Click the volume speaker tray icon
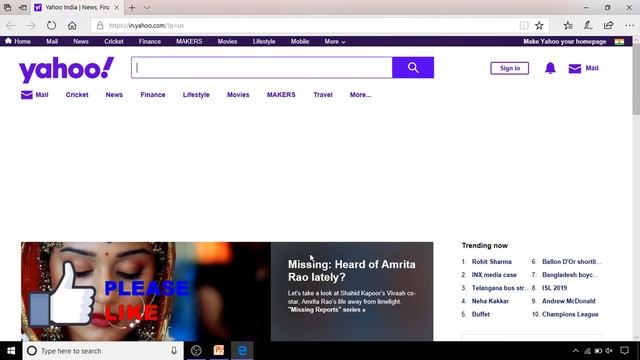This screenshot has width=640, height=360. point(609,351)
